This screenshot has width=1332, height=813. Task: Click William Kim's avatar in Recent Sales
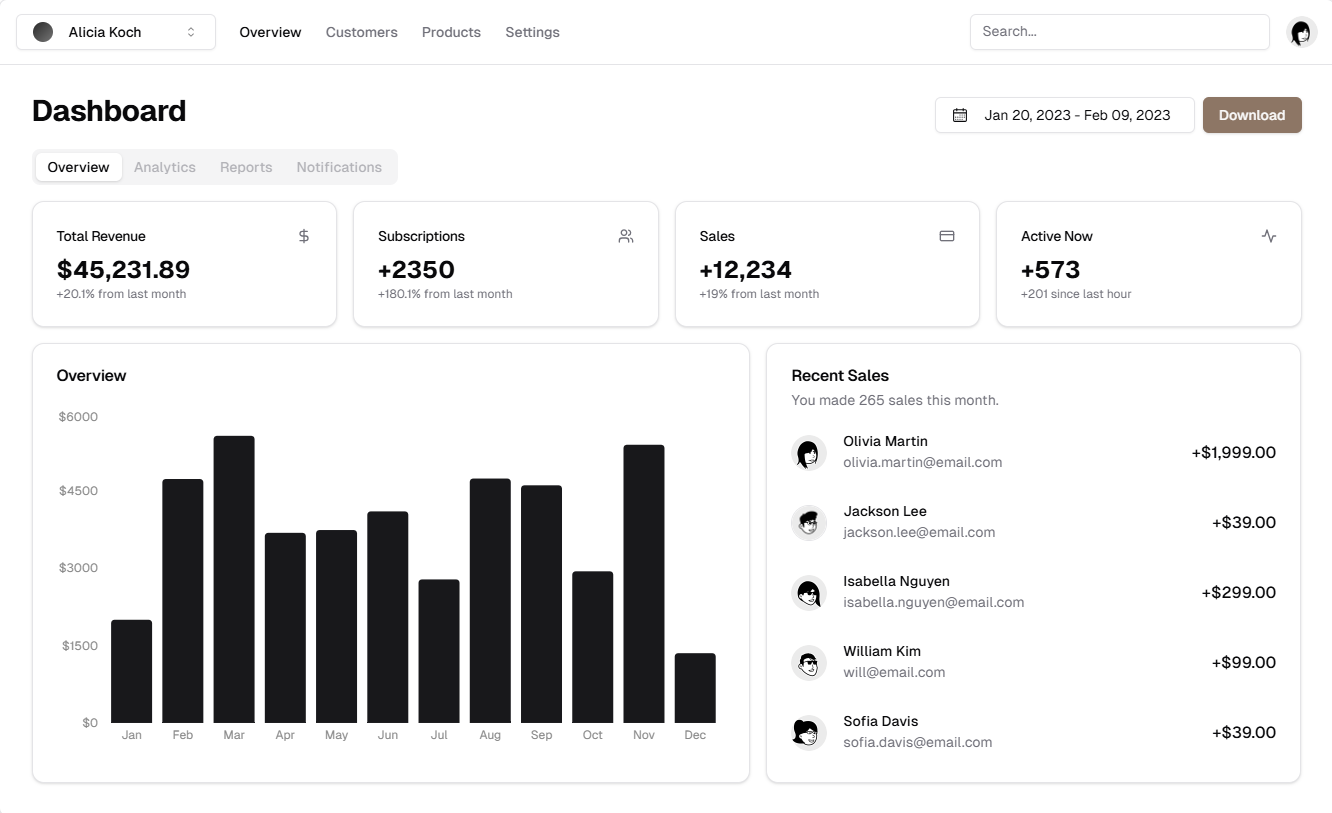[x=809, y=663]
